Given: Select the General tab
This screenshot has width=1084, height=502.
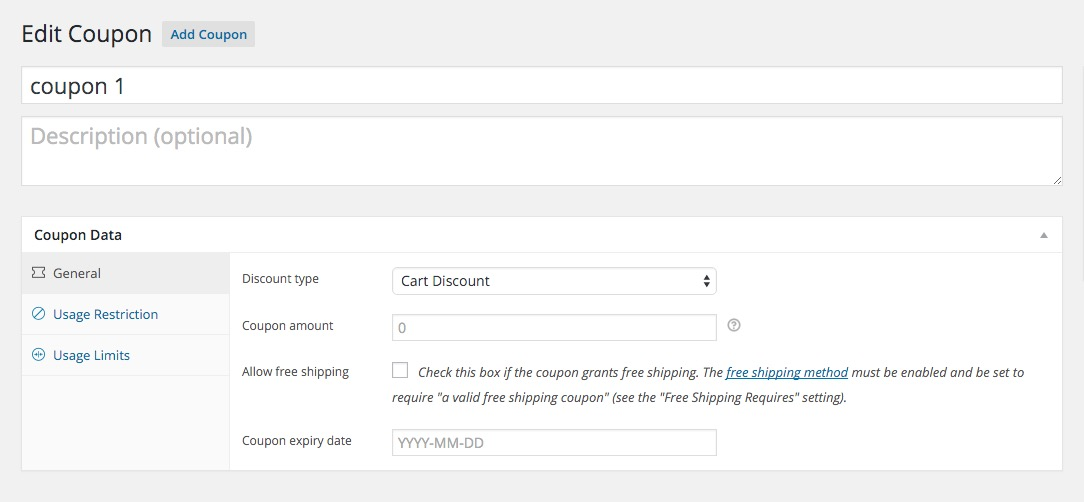Looking at the screenshot, I should tap(77, 273).
